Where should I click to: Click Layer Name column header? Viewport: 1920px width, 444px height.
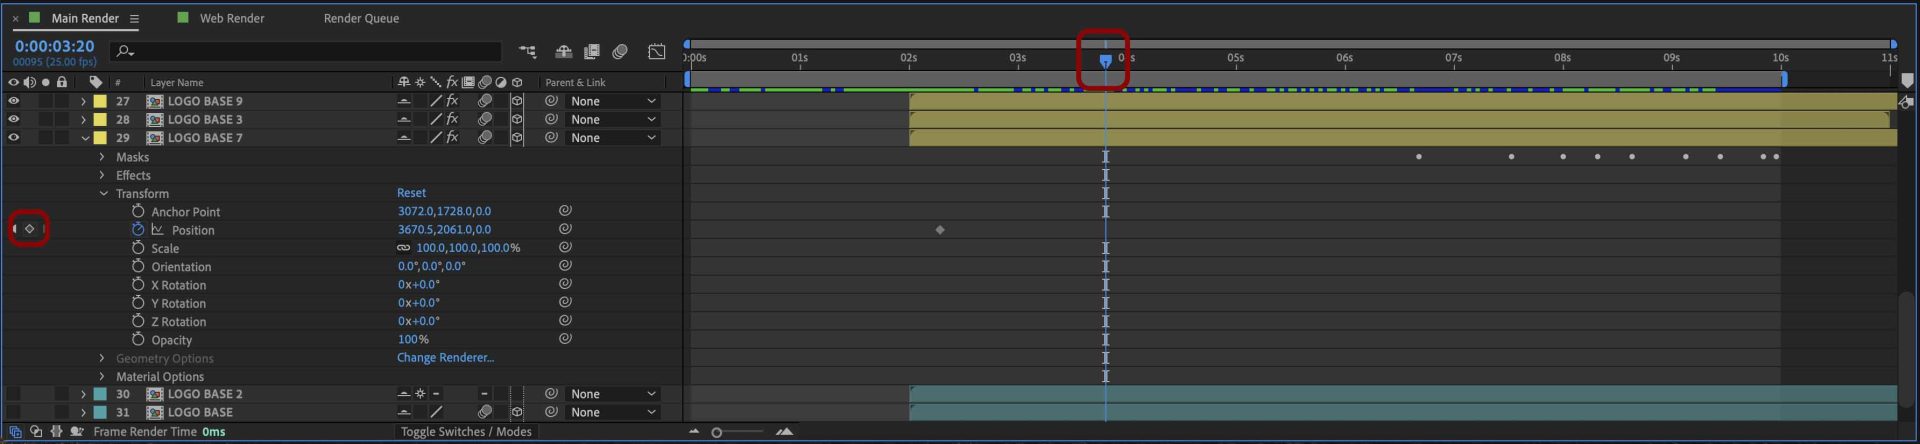tap(177, 82)
